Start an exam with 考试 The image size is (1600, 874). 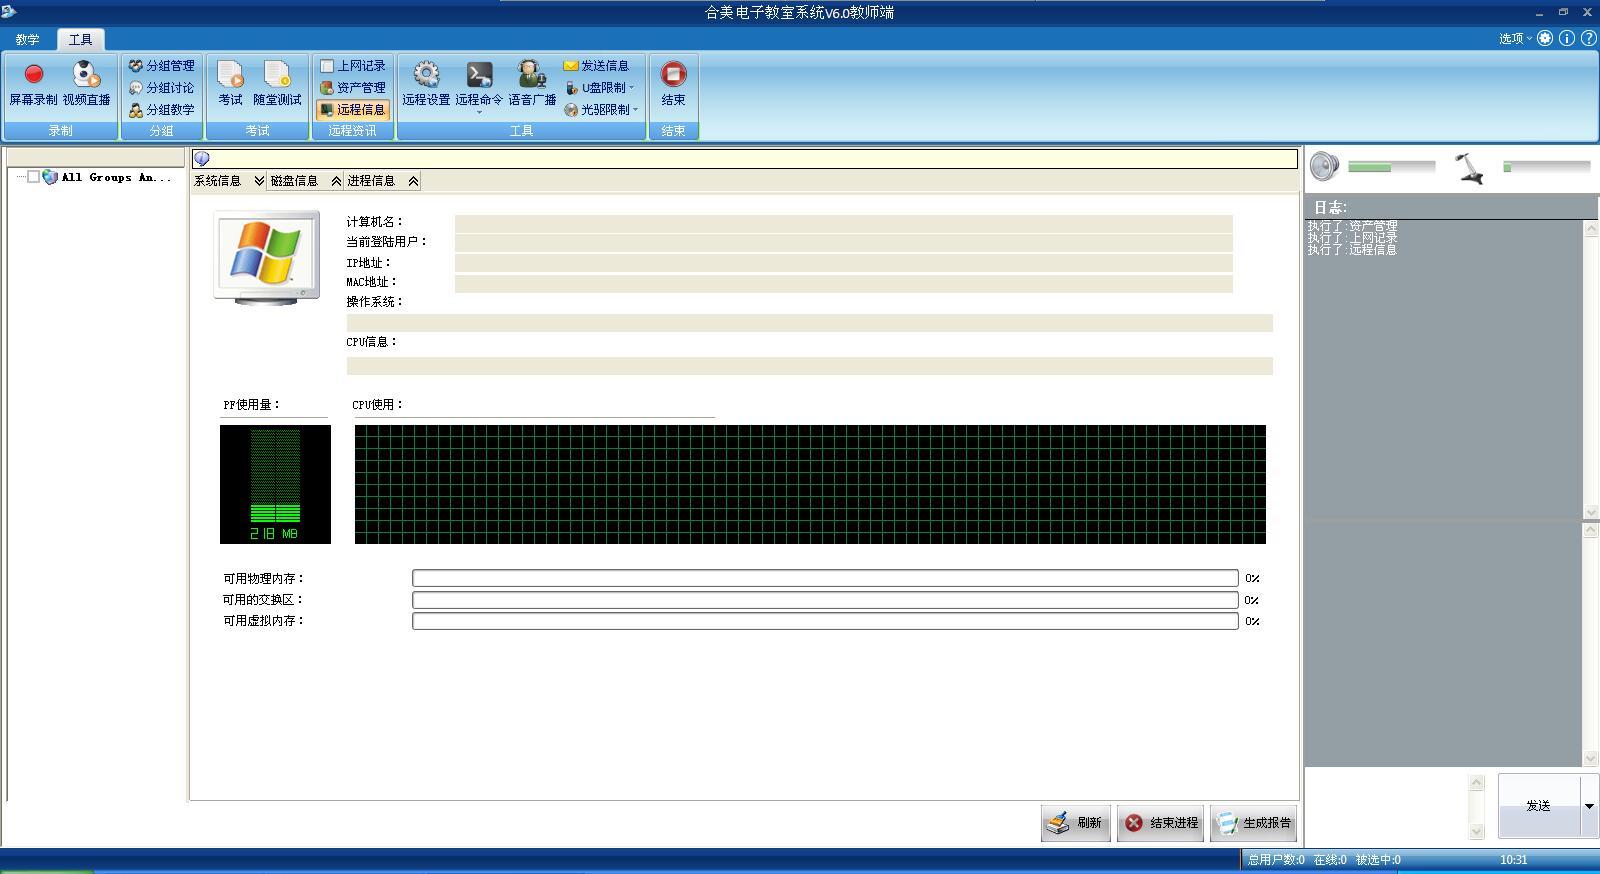click(x=230, y=84)
